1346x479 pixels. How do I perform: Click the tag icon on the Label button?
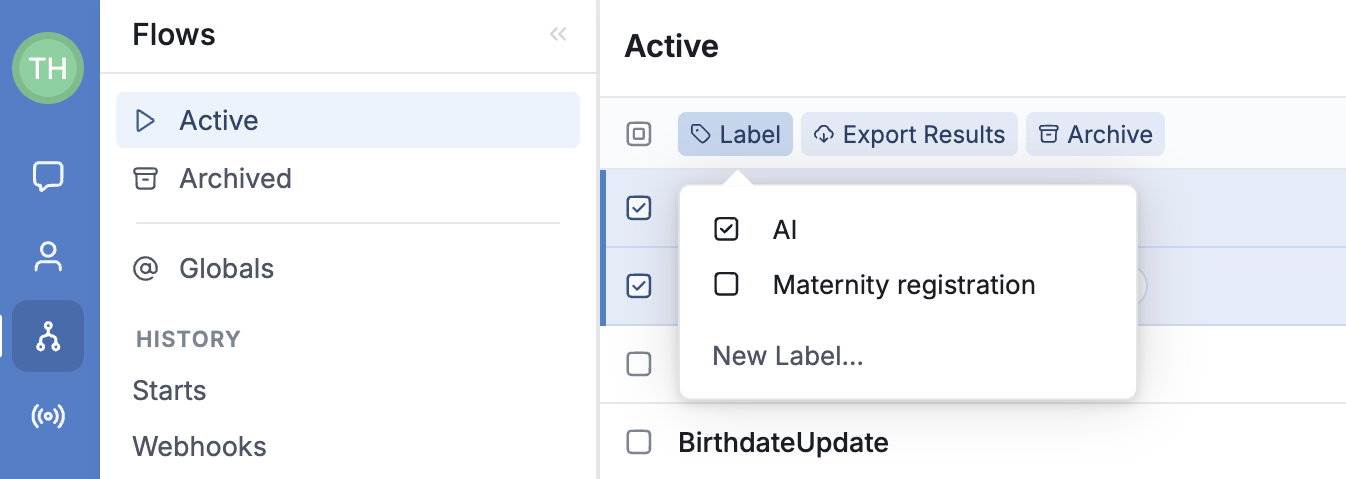[702, 134]
